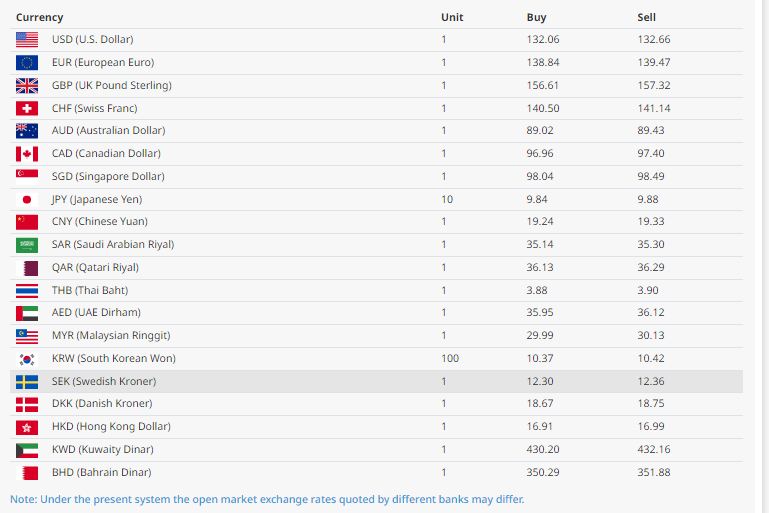Click the European Union flag icon
The image size is (769, 513).
27,63
